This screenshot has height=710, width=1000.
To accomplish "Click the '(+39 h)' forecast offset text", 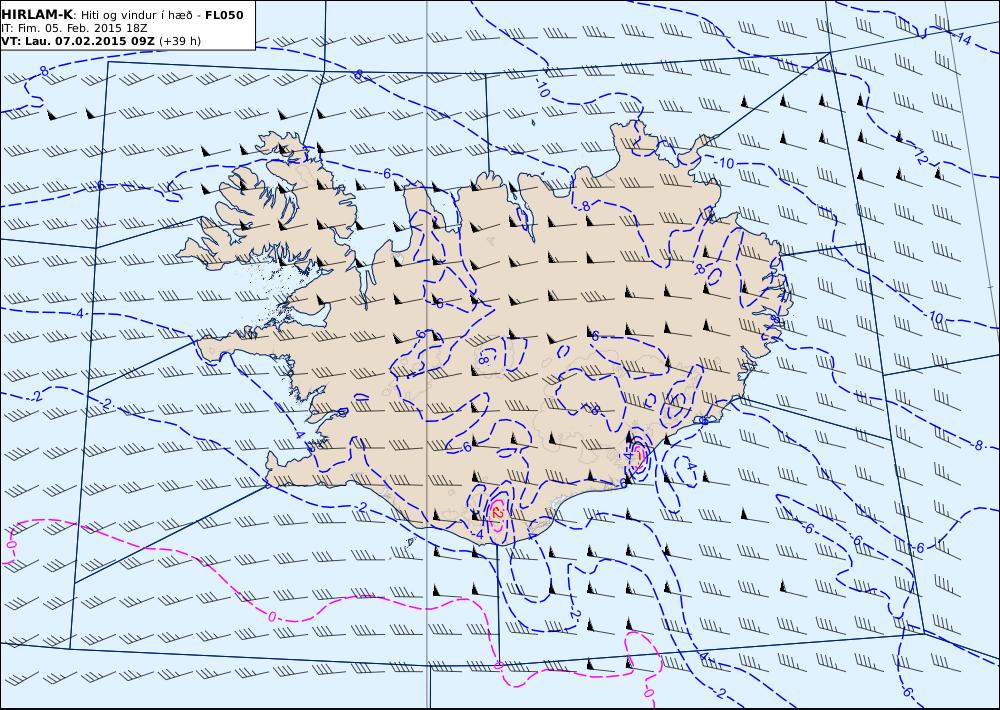I will click(x=180, y=41).
